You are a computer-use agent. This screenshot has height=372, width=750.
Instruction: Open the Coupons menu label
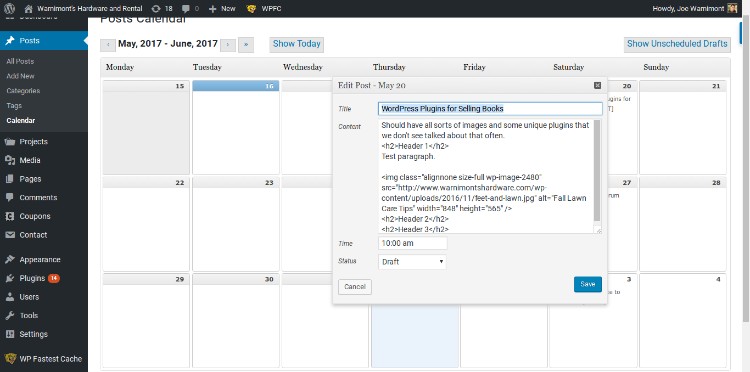coord(35,216)
